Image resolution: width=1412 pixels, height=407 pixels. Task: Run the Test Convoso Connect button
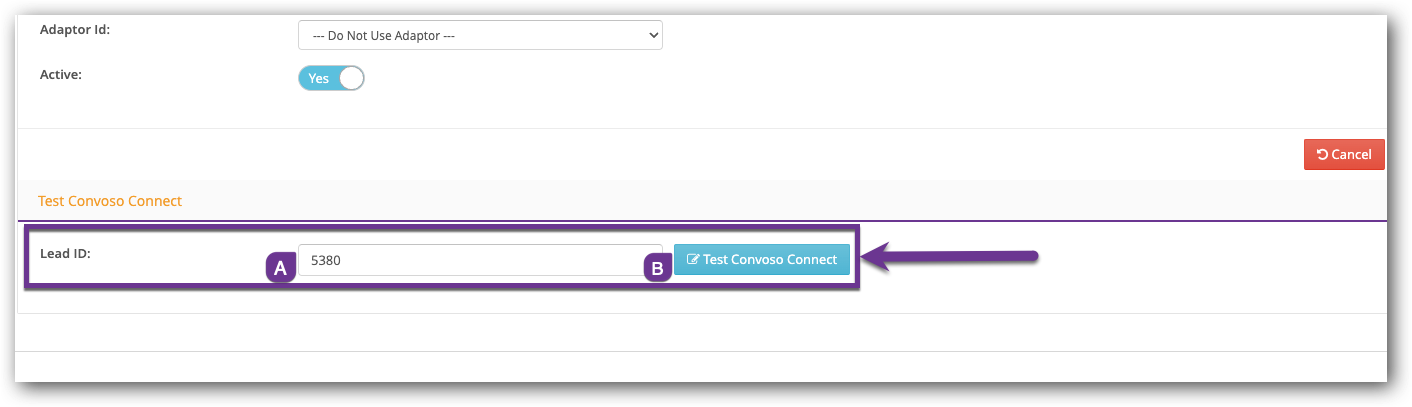(762, 260)
